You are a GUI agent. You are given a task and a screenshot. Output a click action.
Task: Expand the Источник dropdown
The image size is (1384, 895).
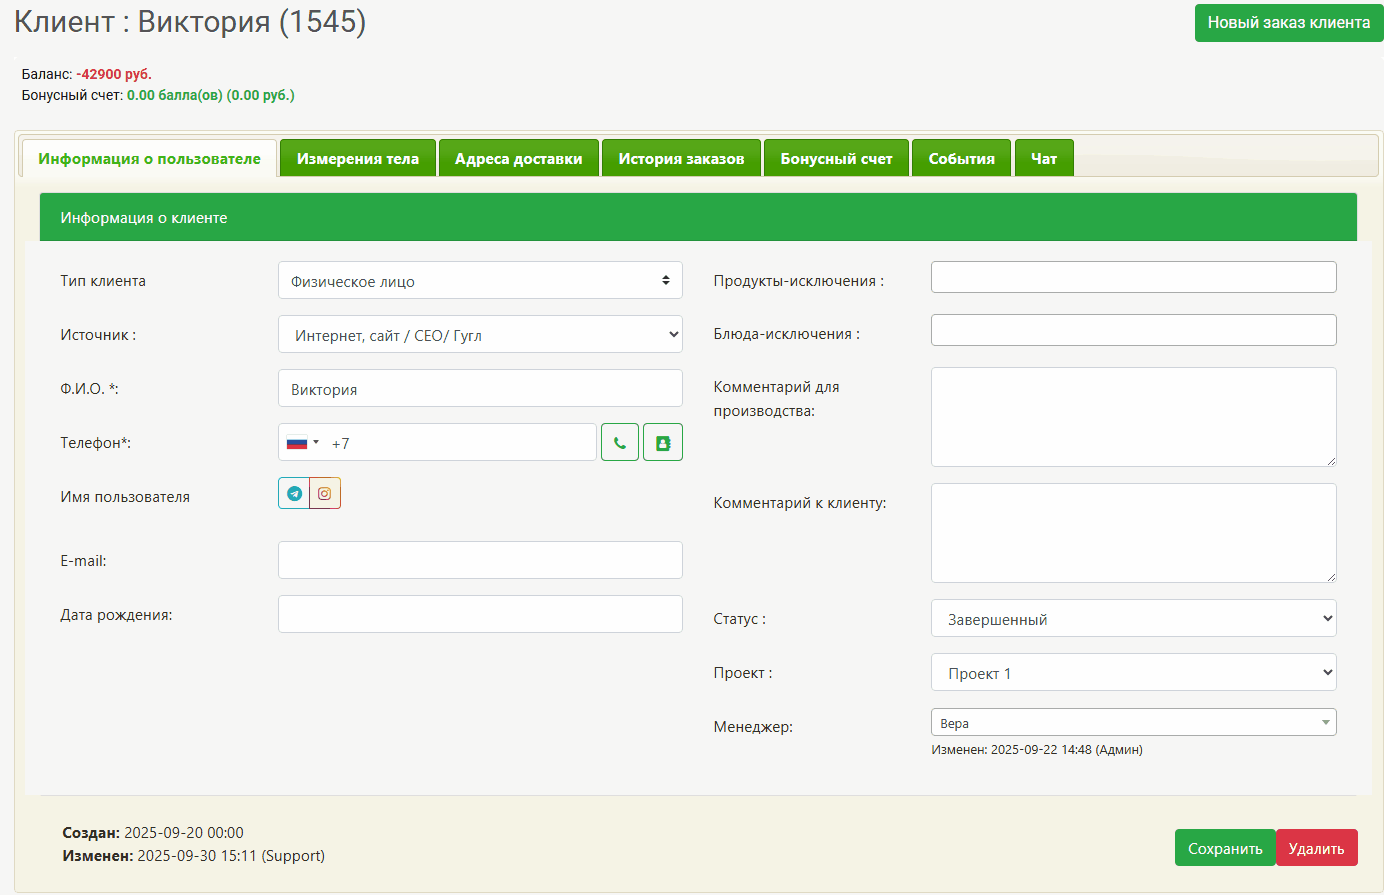480,335
